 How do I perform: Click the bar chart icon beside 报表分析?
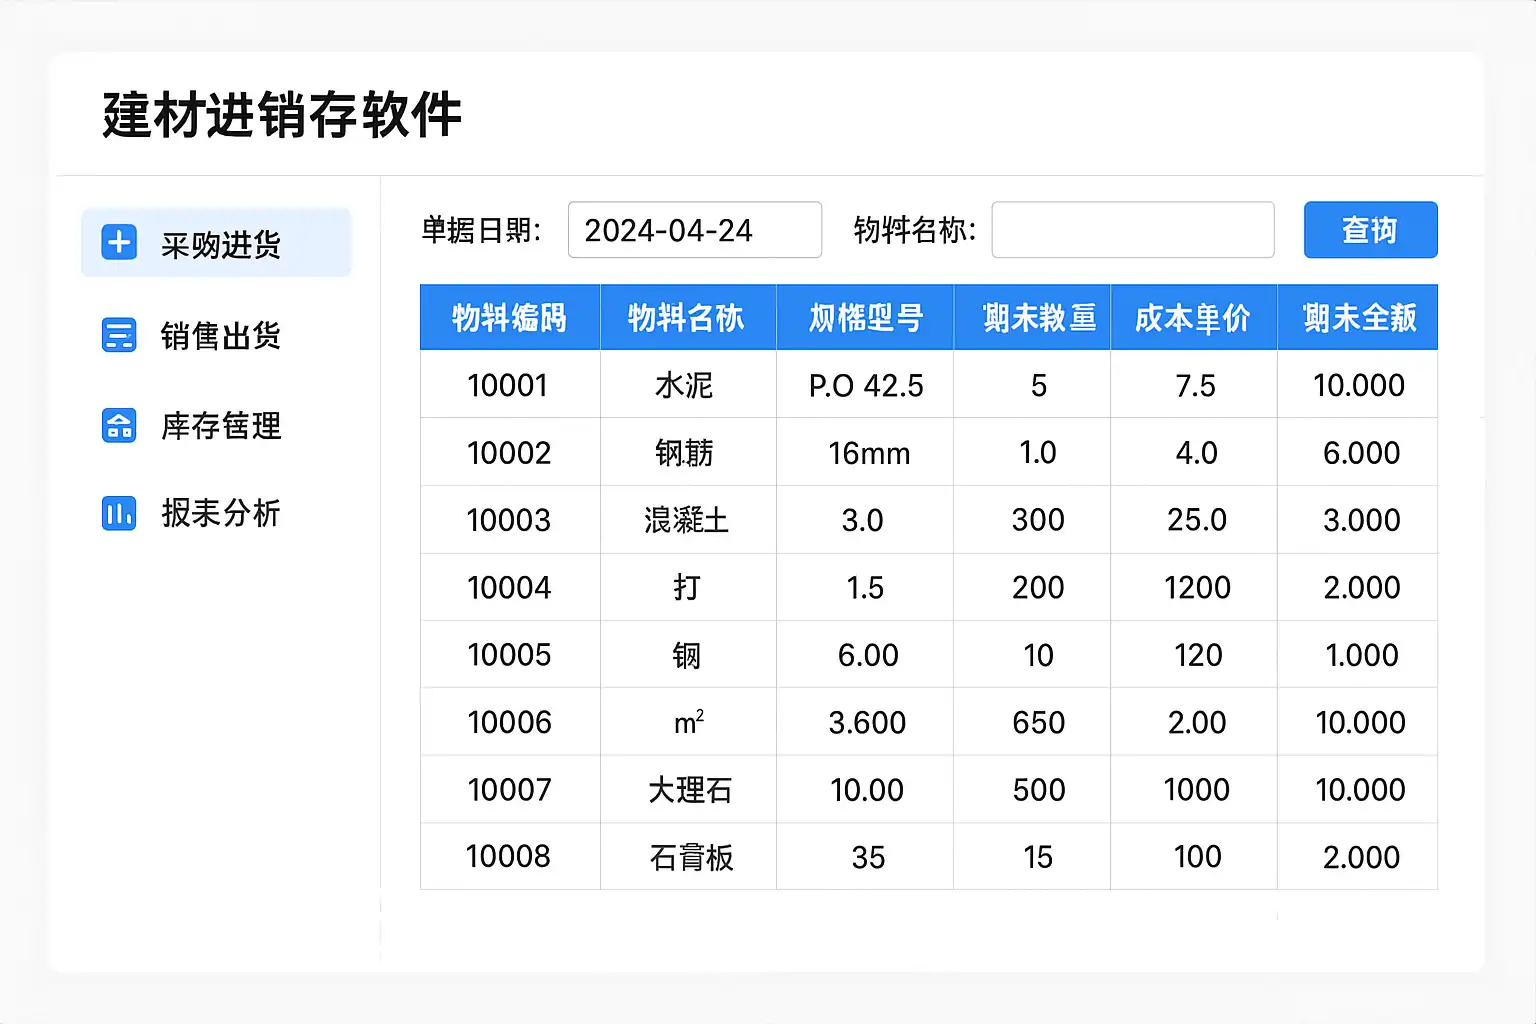click(119, 513)
